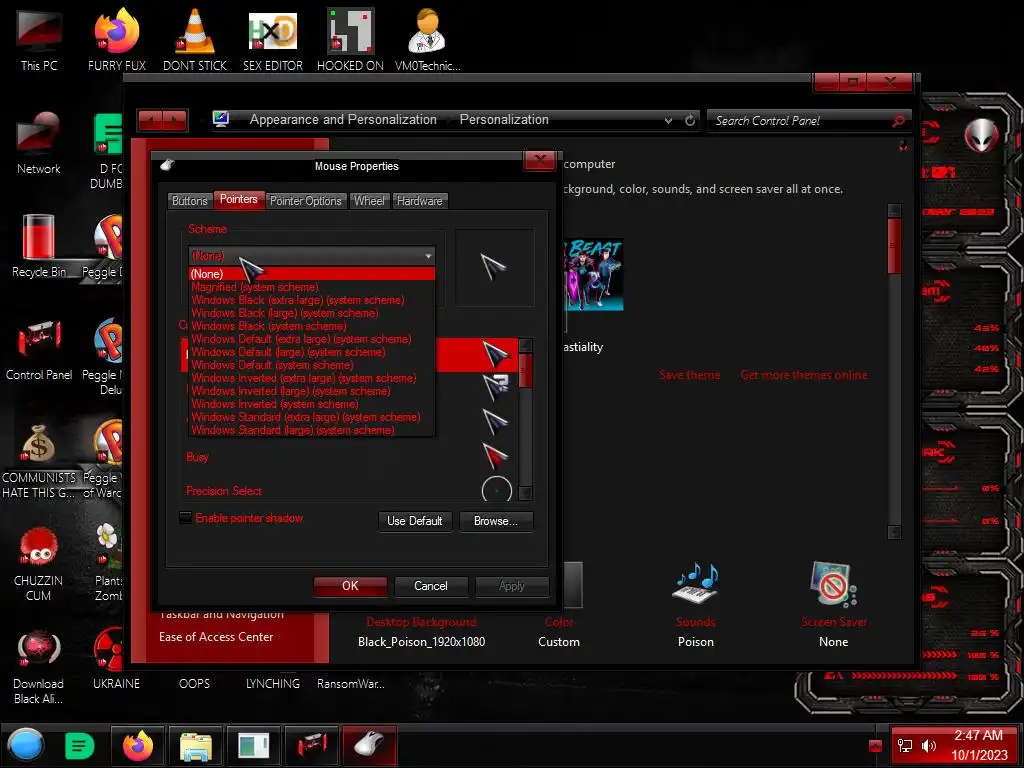Switch to the Pointers tab
The width and height of the screenshot is (1024, 768).
pos(238,199)
